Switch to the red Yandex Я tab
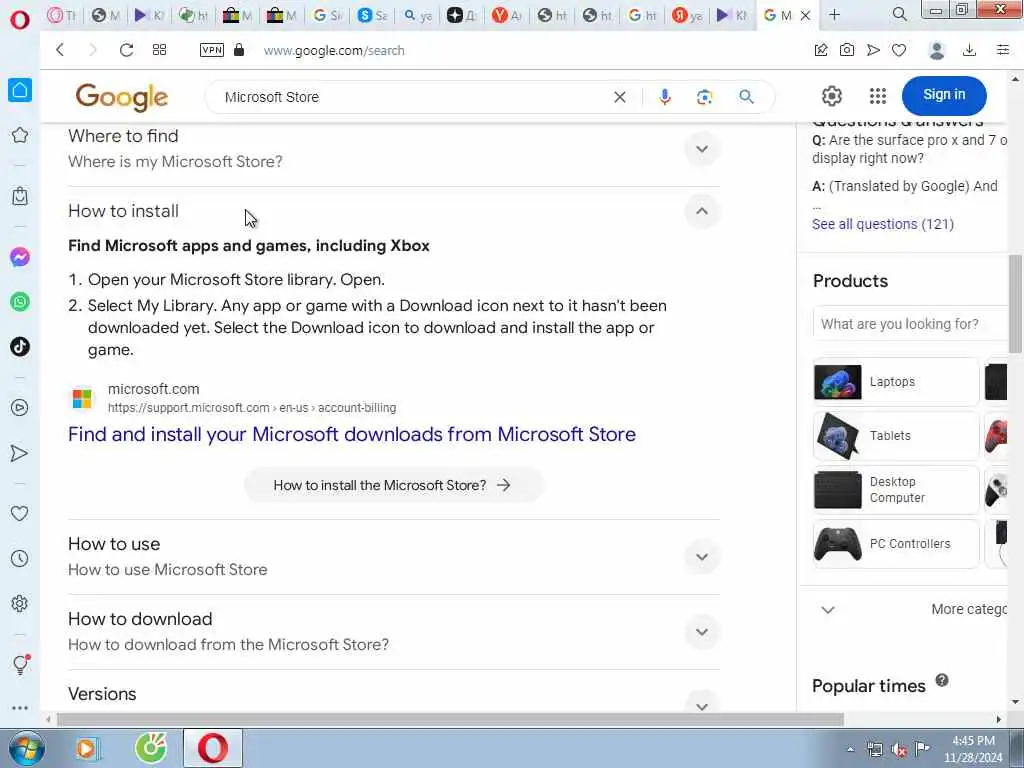Viewport: 1024px width, 768px height. tap(687, 15)
